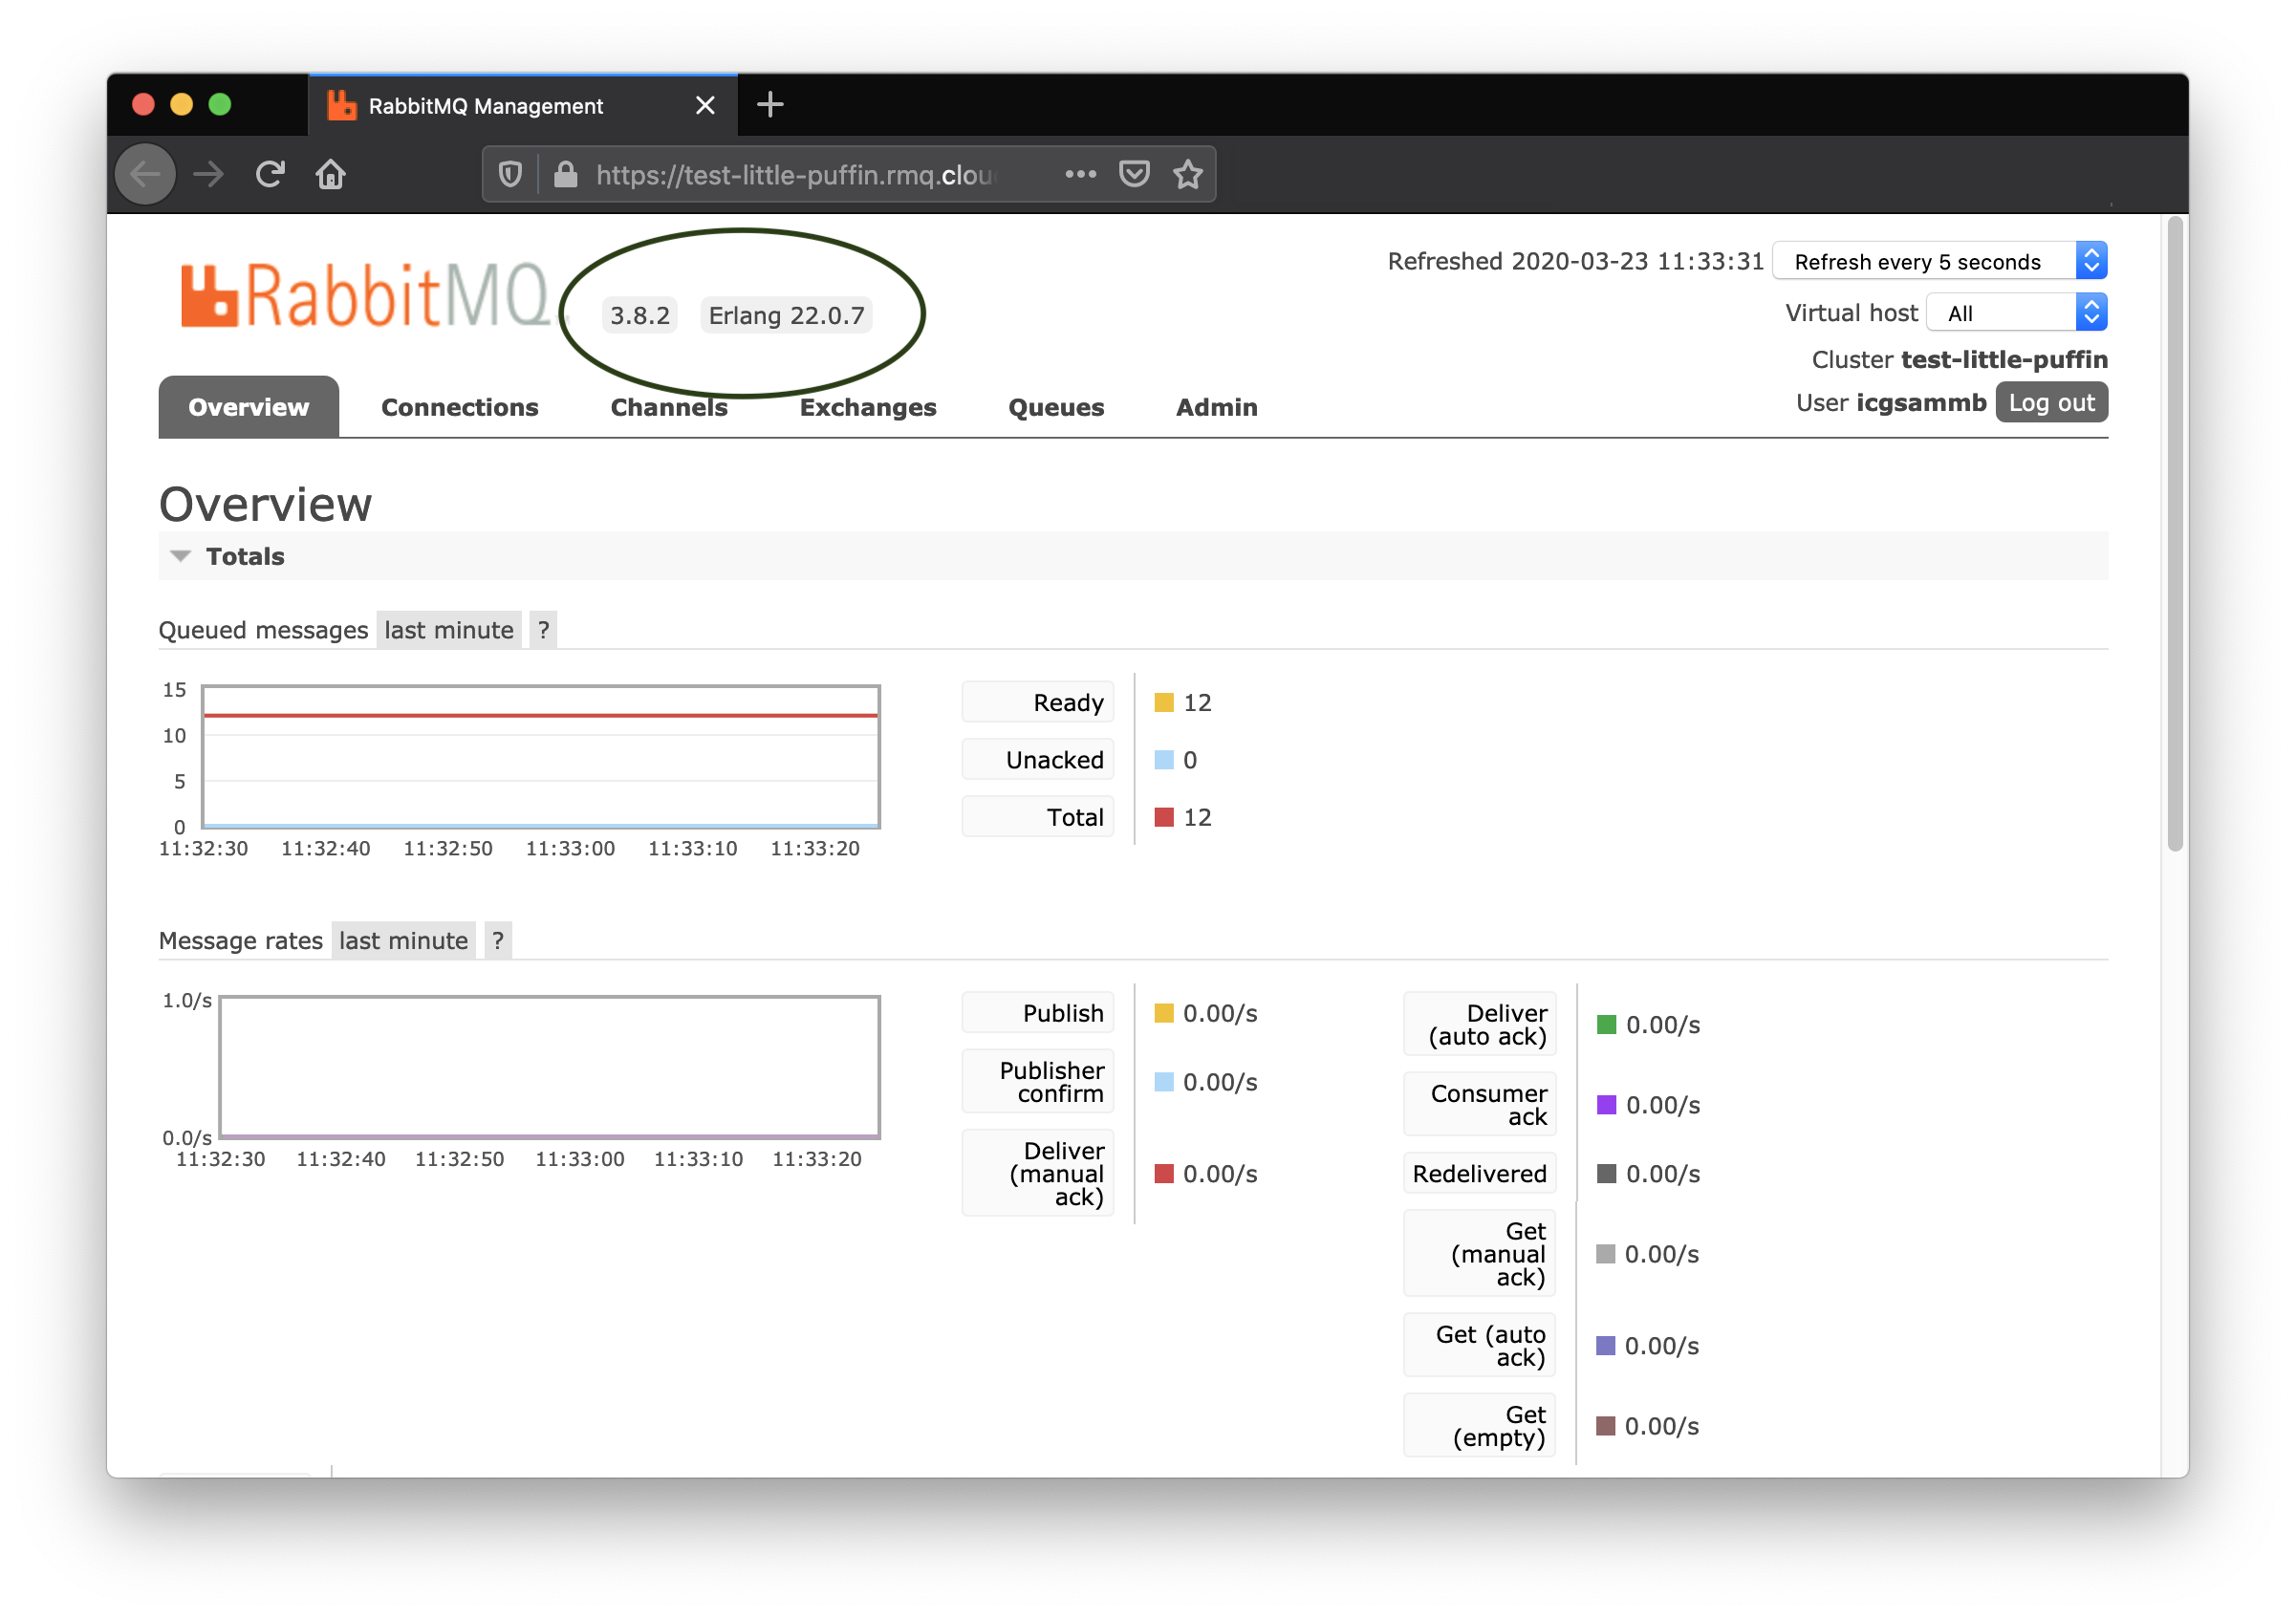Switch to the Connections tab

[x=459, y=406]
